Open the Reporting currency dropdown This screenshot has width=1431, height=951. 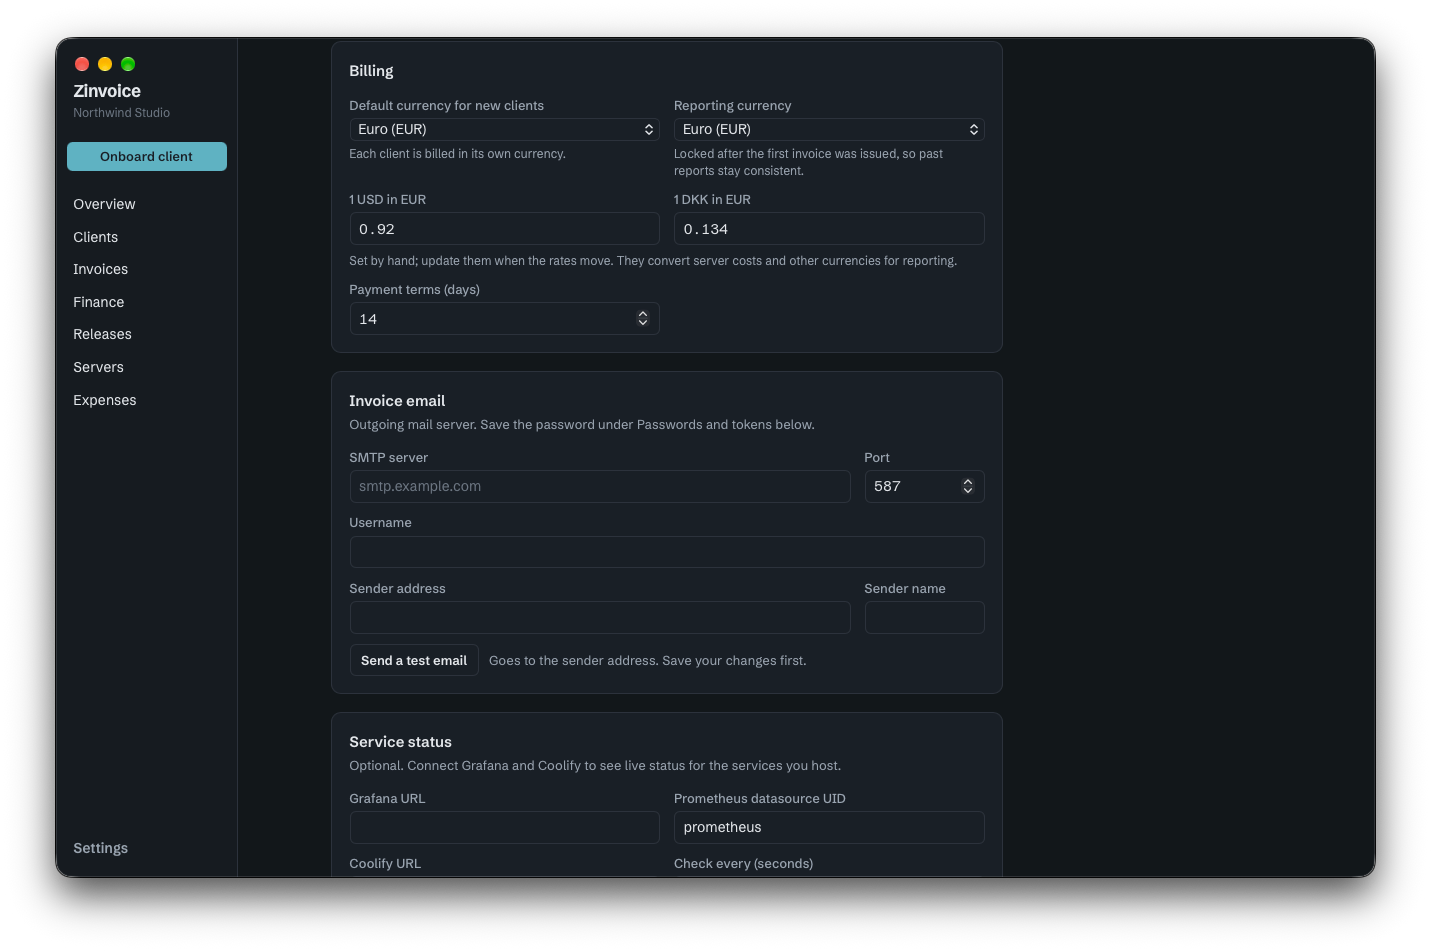tap(829, 129)
